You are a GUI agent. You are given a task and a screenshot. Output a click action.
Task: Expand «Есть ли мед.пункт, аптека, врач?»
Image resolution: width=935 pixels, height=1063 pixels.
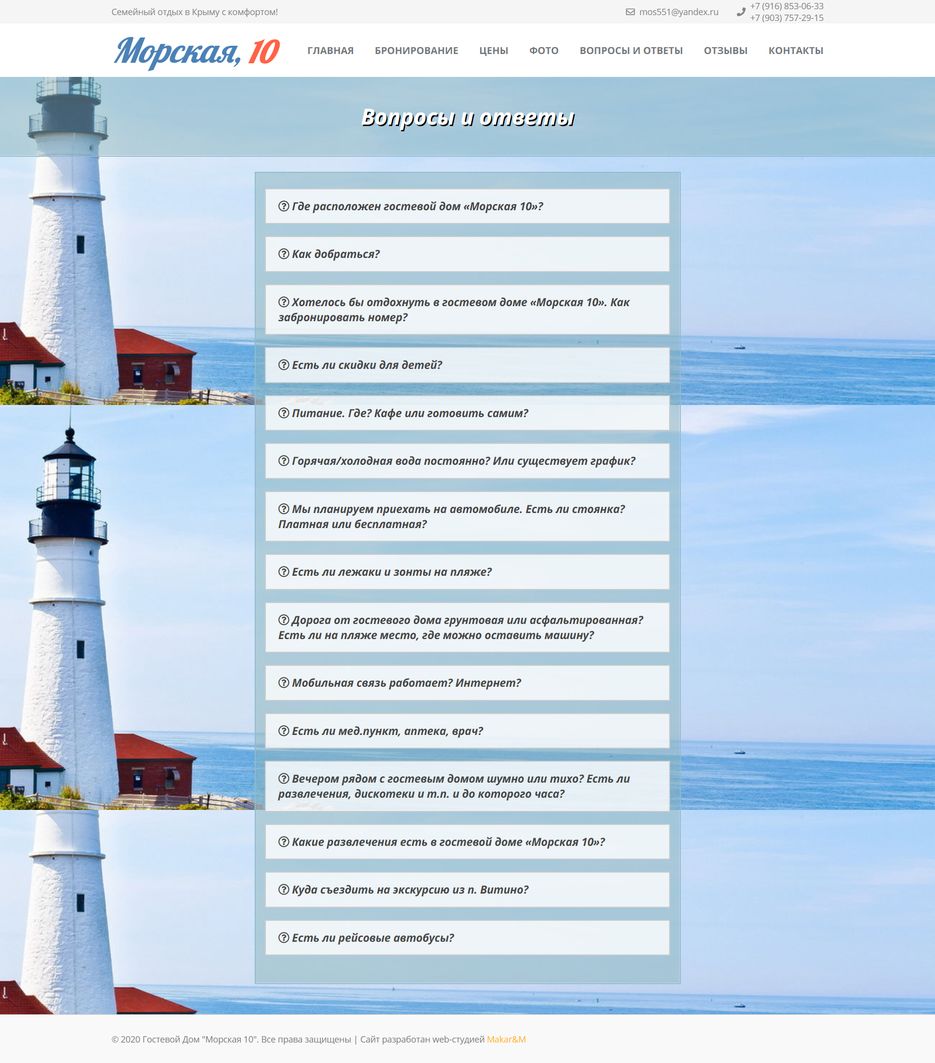[x=467, y=731]
